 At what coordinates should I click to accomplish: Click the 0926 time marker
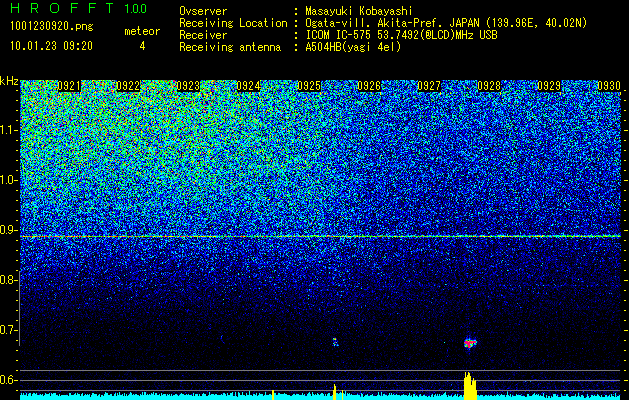(369, 86)
